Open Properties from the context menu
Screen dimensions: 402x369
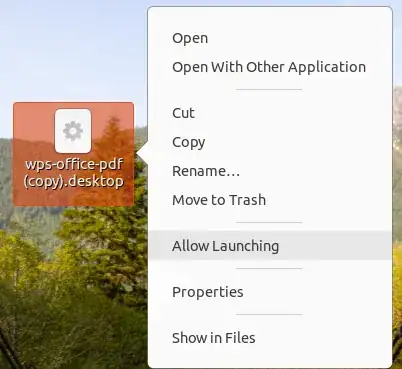point(270,292)
